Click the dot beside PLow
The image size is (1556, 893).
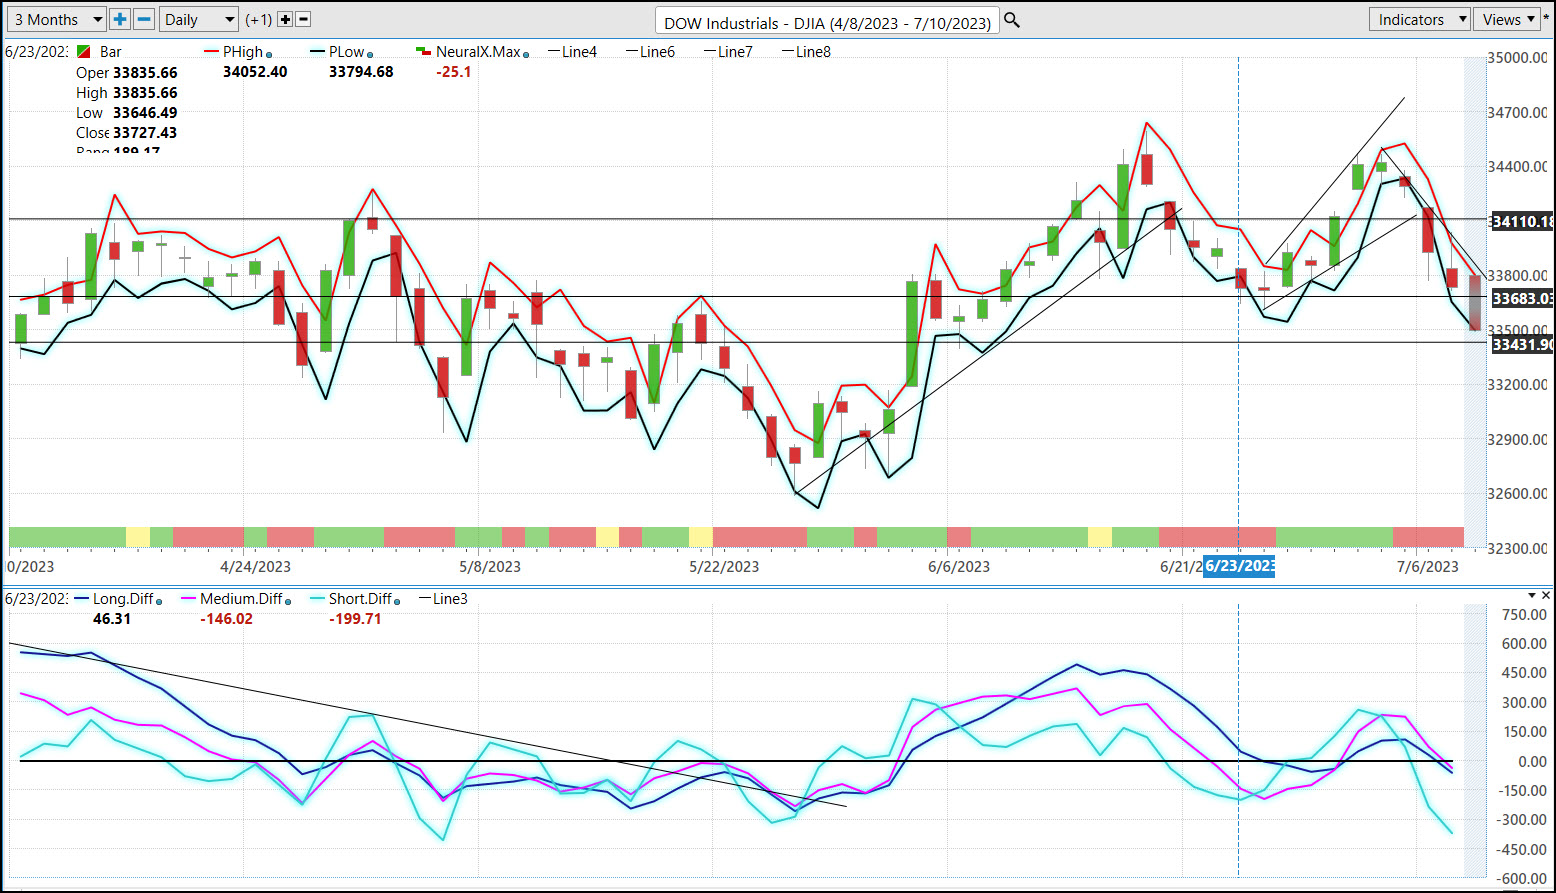click(371, 54)
